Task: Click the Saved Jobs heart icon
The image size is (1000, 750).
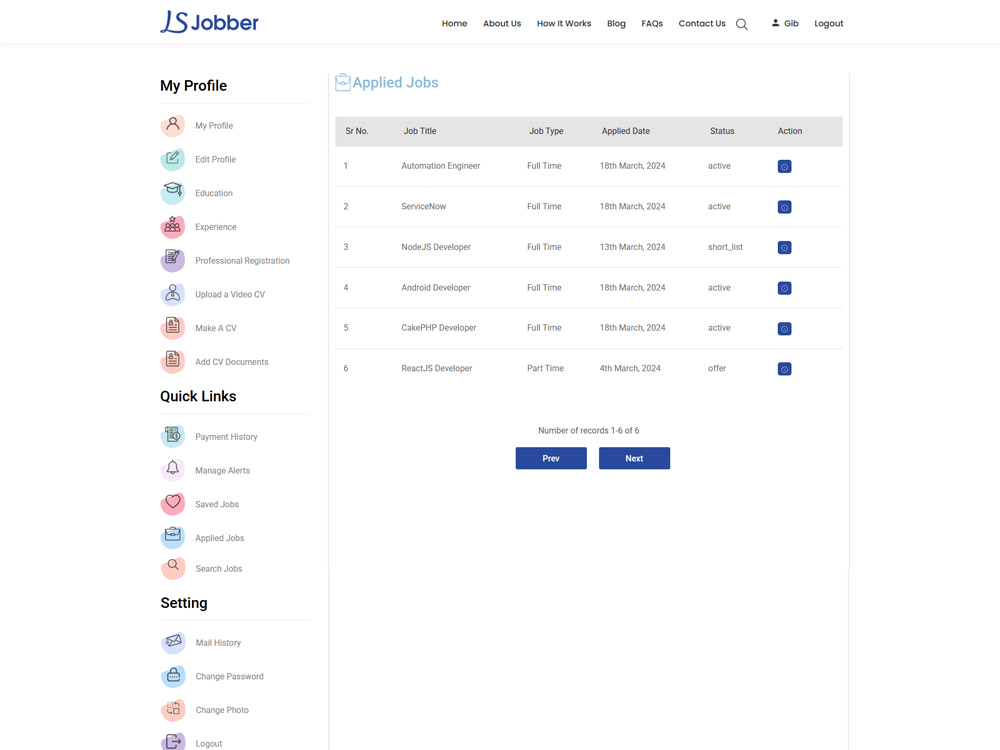Action: (173, 504)
